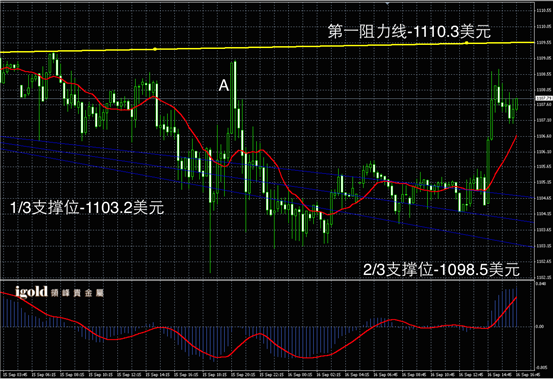Click left anchor point on yellow resistance line
Image resolution: width=553 pixels, height=379 pixels.
[155, 49]
